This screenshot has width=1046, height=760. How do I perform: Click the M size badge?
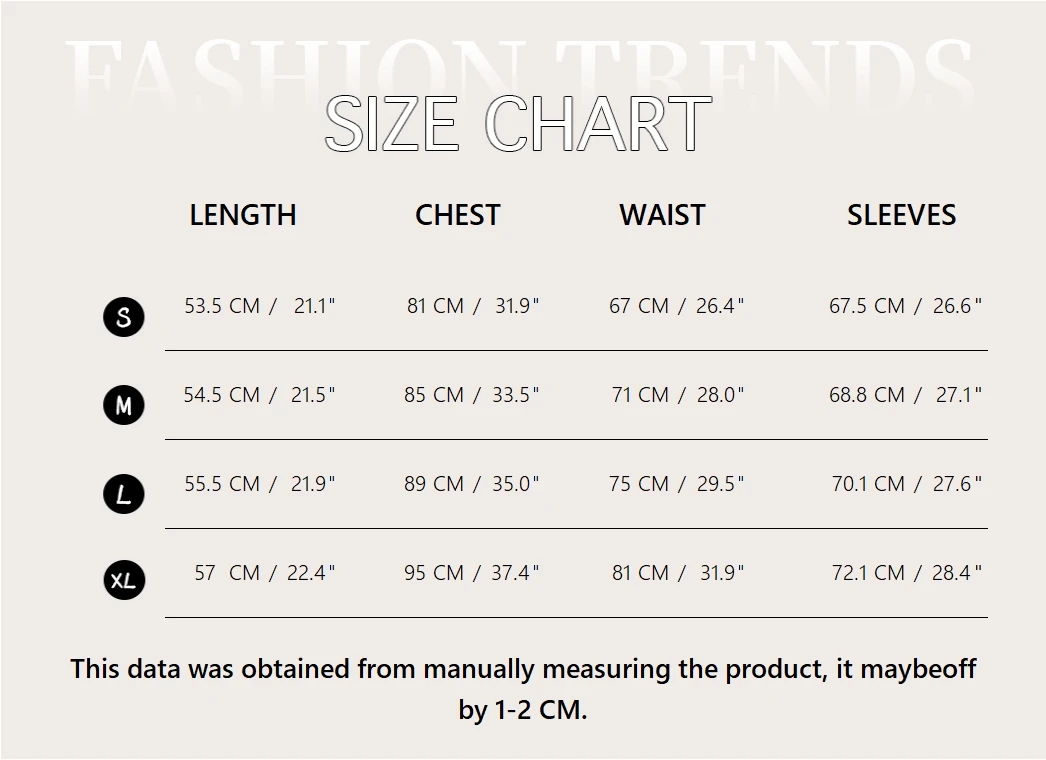pyautogui.click(x=124, y=405)
